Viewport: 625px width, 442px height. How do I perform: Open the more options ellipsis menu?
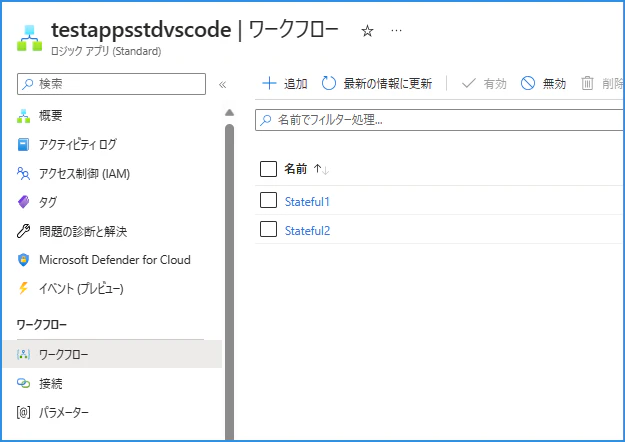(396, 31)
